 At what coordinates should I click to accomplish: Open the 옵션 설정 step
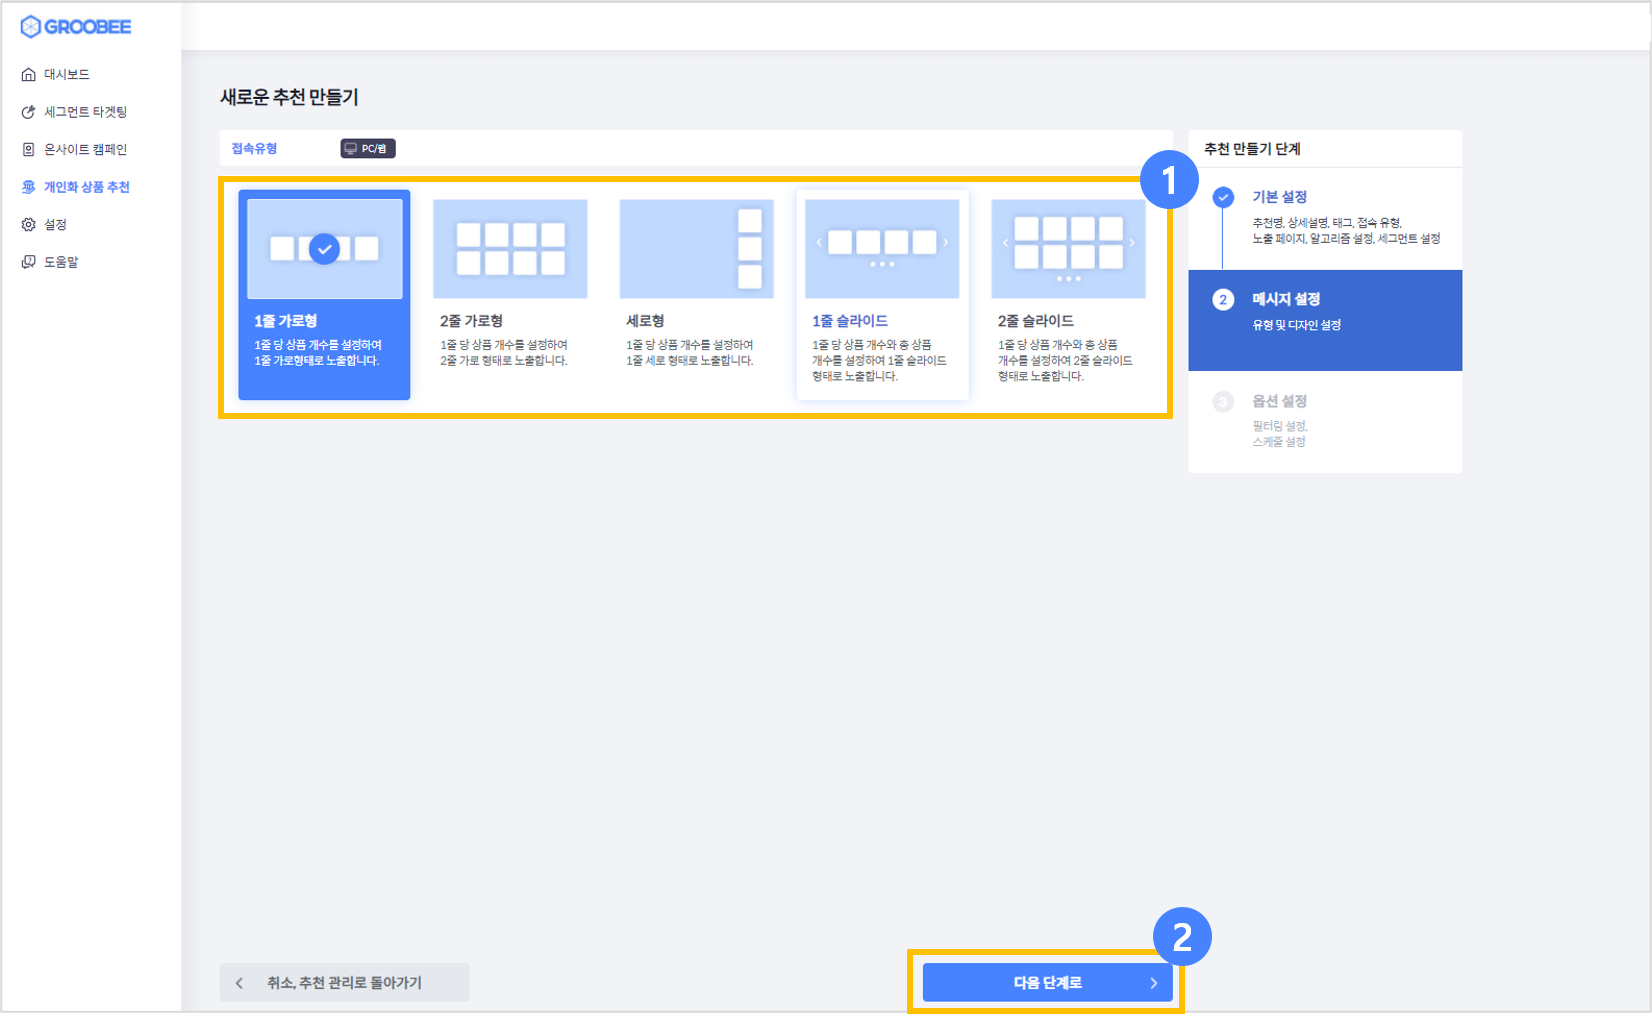click(x=1325, y=421)
